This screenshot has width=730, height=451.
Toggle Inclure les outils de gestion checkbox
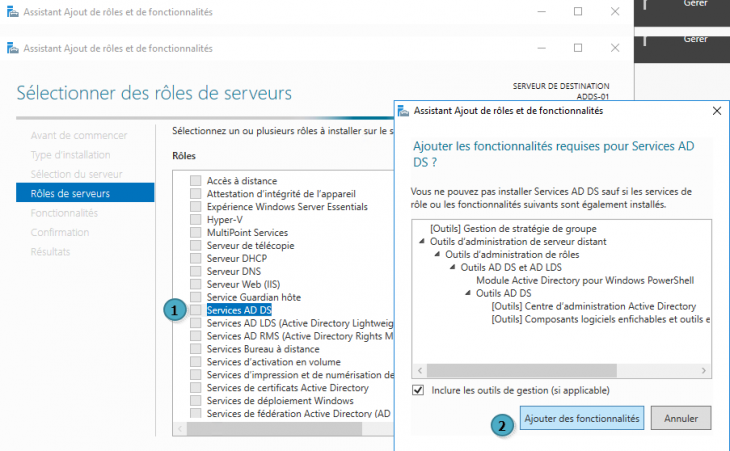pyautogui.click(x=418, y=390)
